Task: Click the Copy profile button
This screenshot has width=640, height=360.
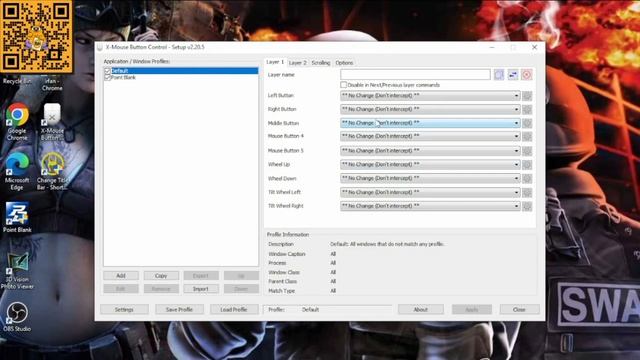Action: click(x=161, y=276)
